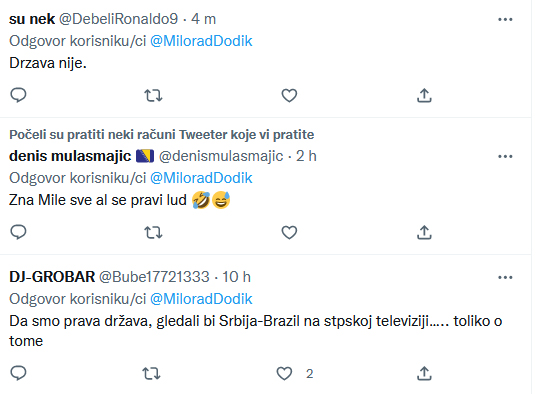Retweet the "Zna Mile sve" tweet

(153, 232)
